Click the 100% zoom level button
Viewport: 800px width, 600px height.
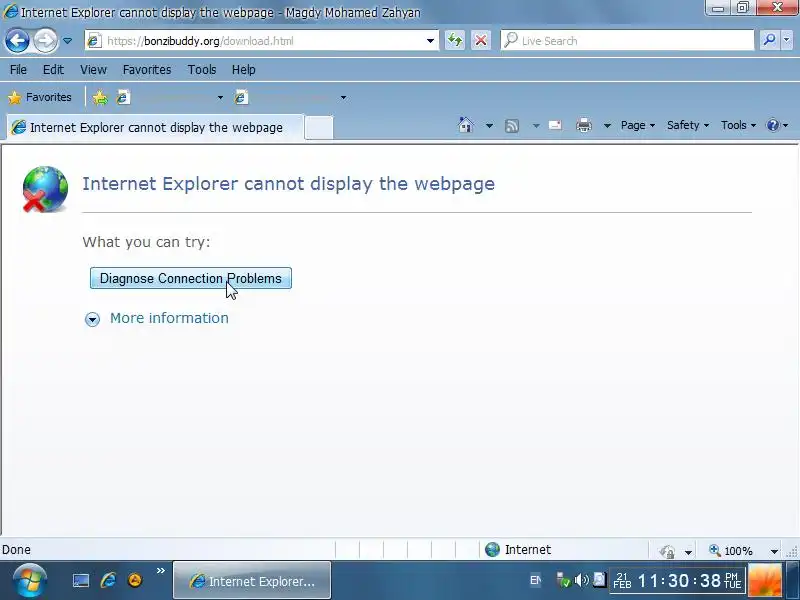pyautogui.click(x=731, y=551)
